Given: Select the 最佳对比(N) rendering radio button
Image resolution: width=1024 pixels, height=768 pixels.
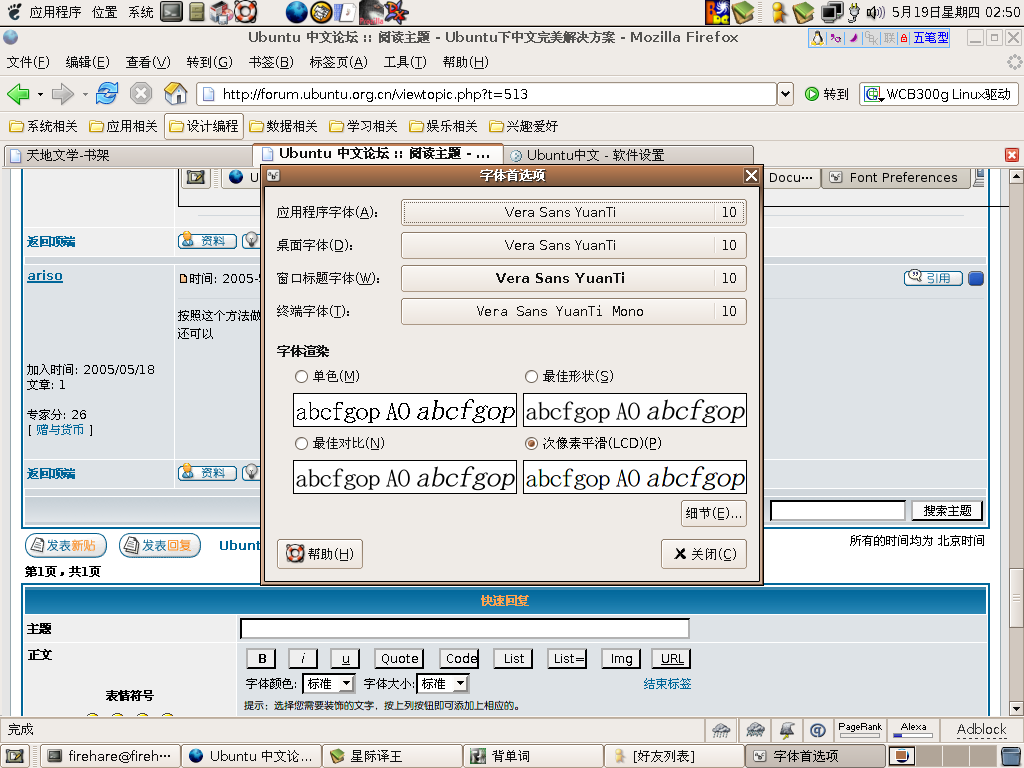Looking at the screenshot, I should tap(301, 443).
